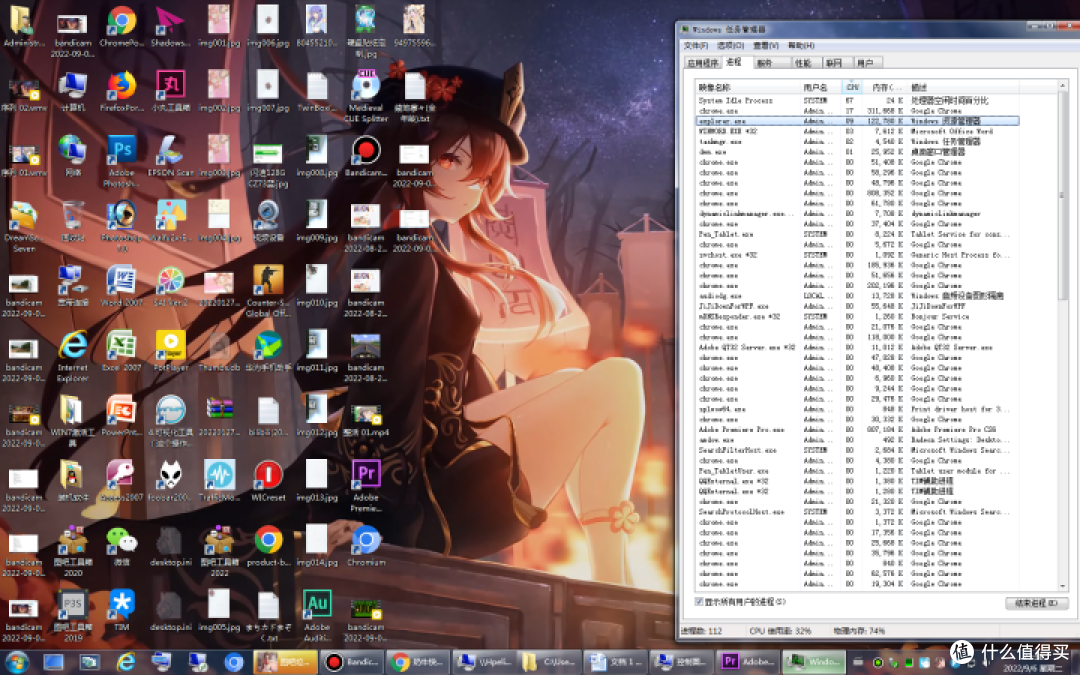Open the SAI Ver.2 desktop shortcut

[x=170, y=286]
